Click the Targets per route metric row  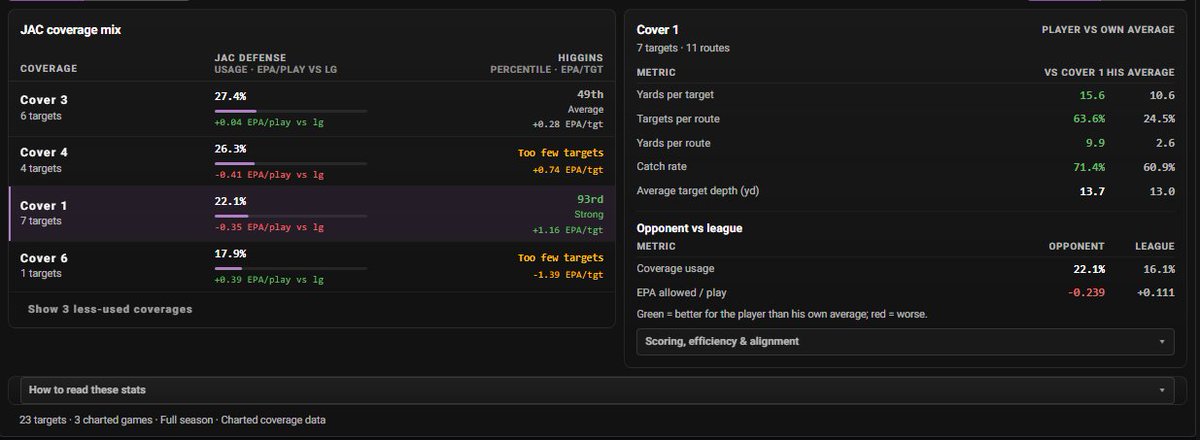[906, 119]
